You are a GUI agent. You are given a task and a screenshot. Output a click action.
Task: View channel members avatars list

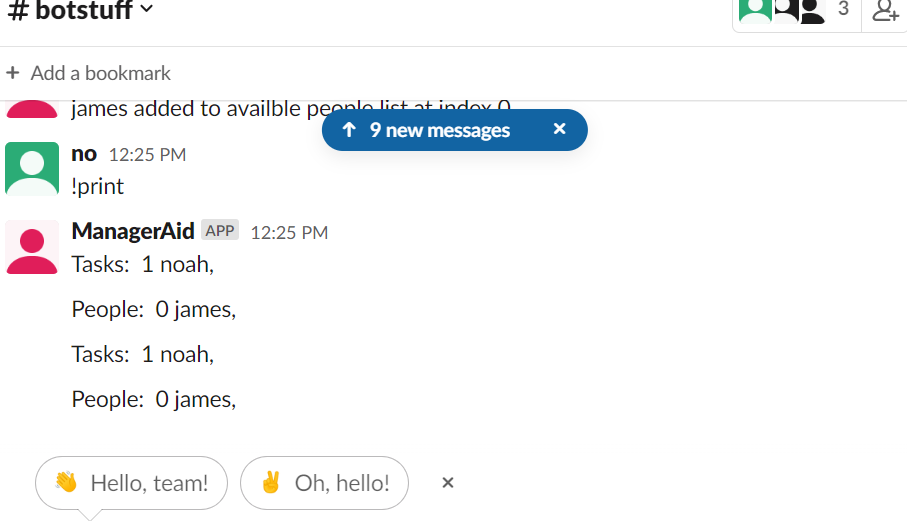pos(782,12)
